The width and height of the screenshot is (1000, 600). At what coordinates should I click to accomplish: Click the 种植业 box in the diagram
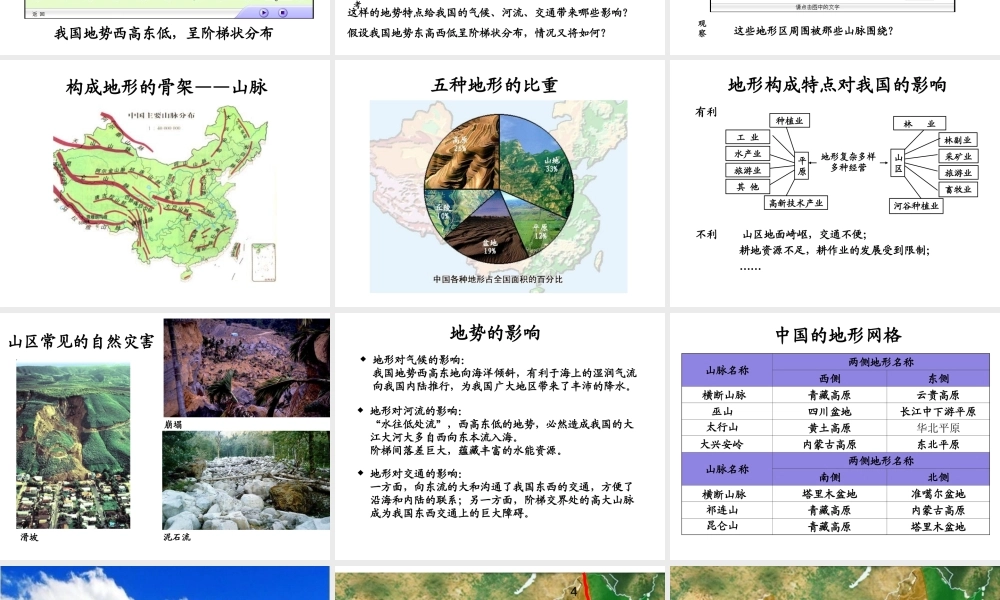click(790, 121)
